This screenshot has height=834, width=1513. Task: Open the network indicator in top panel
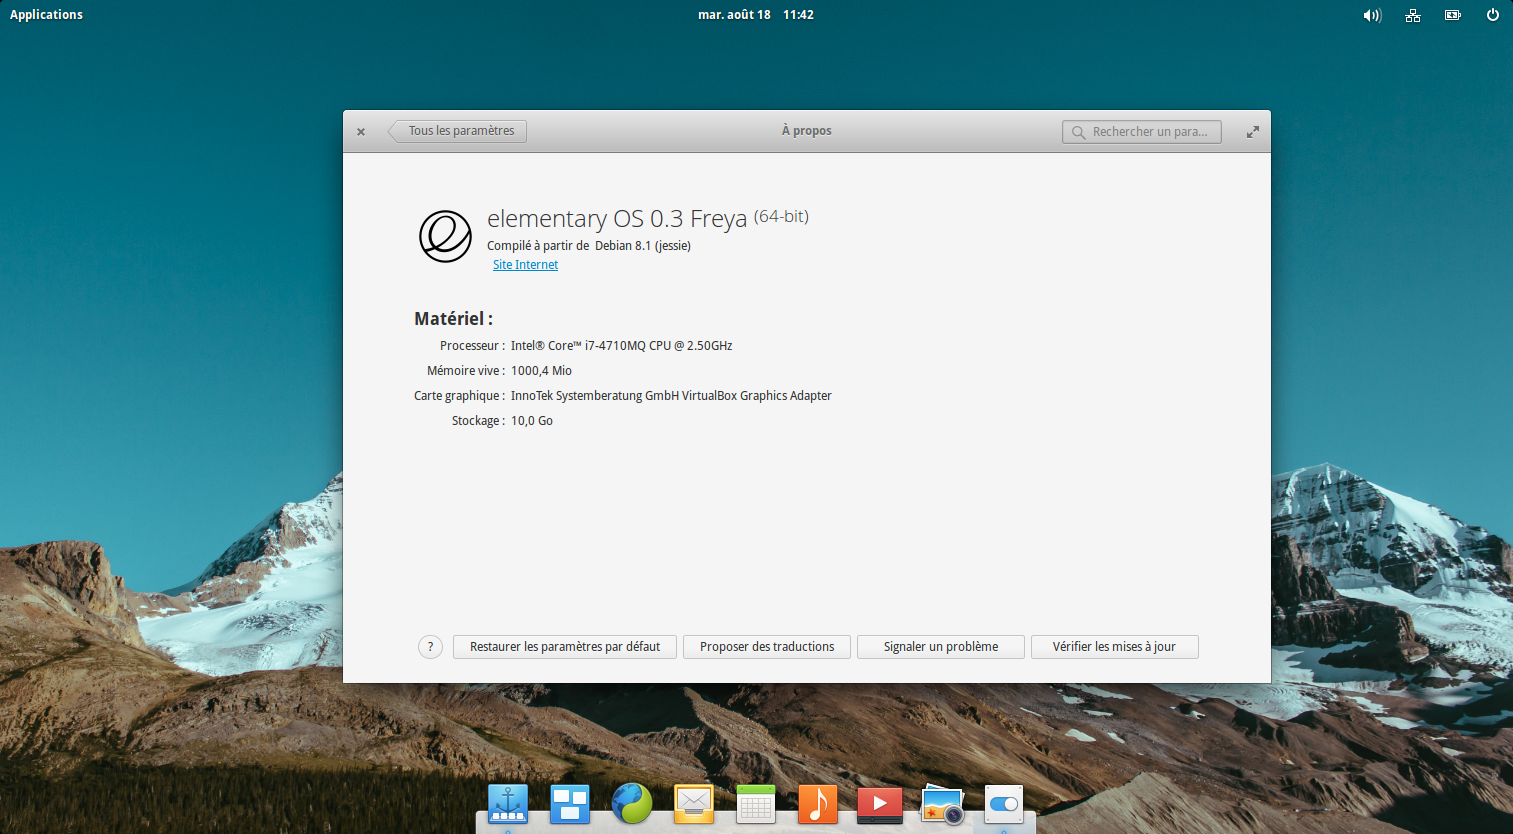point(1413,15)
